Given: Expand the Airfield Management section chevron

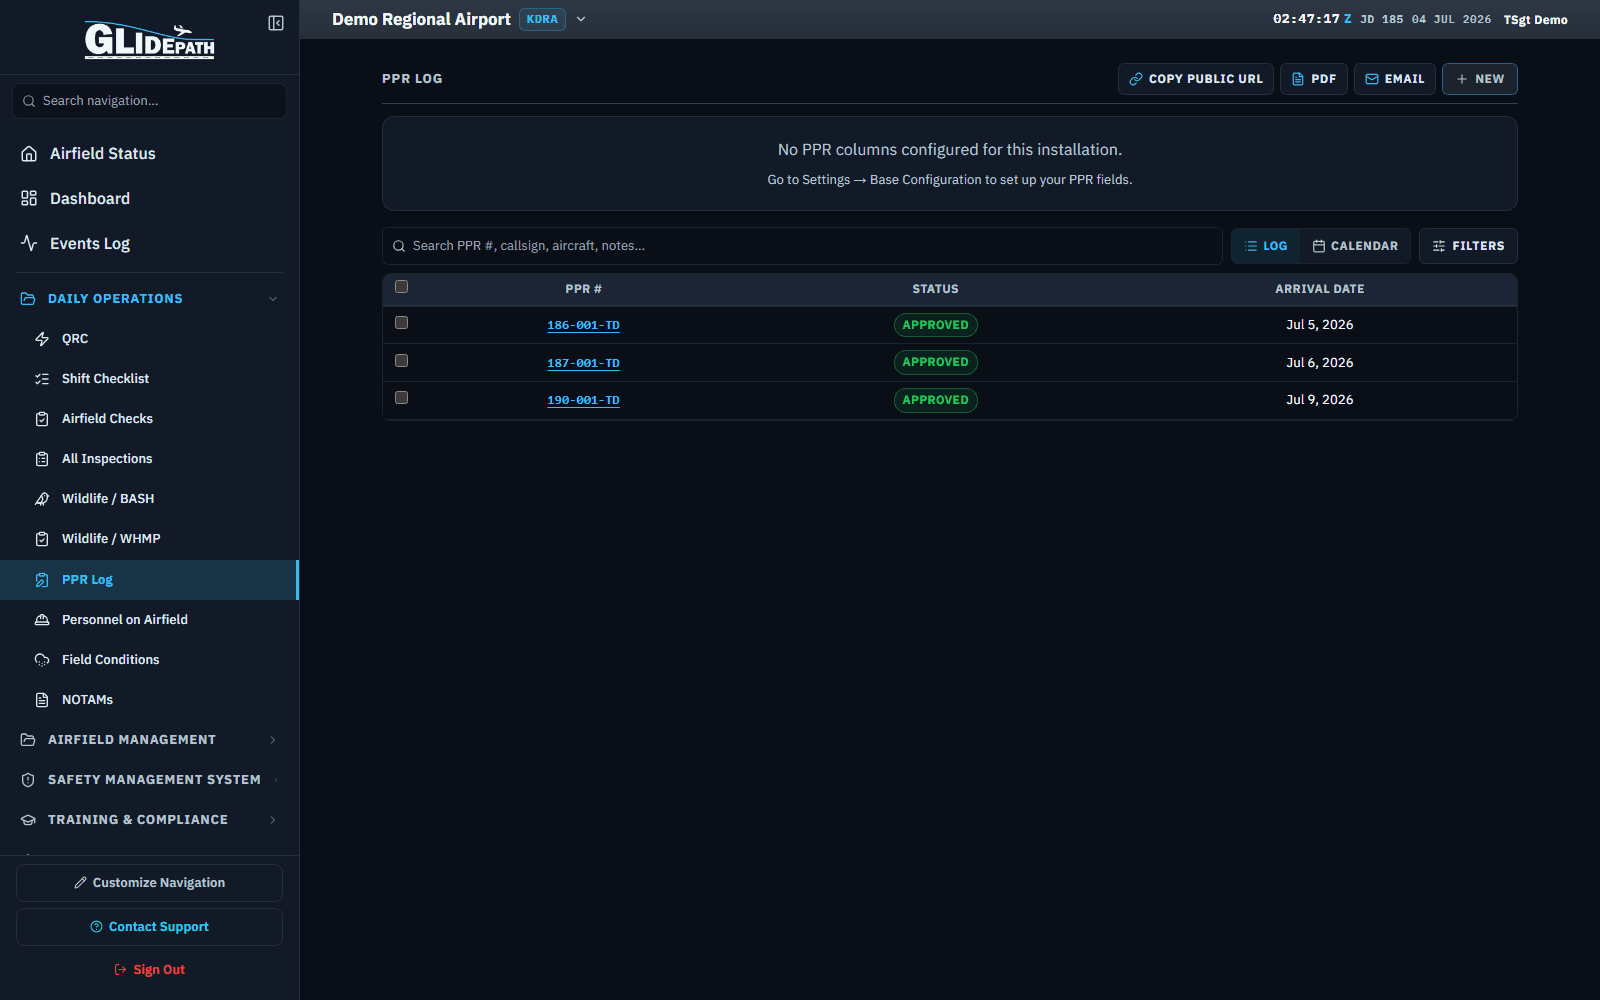Looking at the screenshot, I should 273,740.
